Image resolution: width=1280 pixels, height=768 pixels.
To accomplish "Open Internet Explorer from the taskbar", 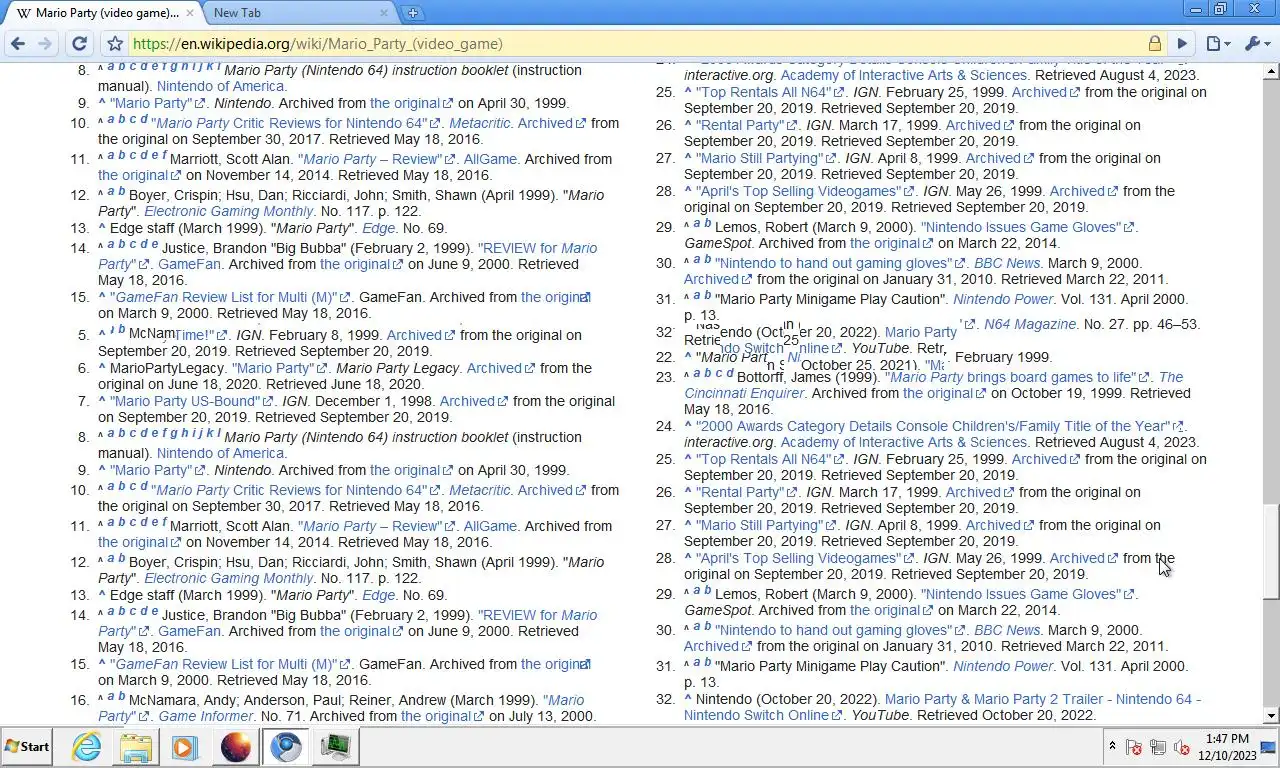I will coord(87,746).
